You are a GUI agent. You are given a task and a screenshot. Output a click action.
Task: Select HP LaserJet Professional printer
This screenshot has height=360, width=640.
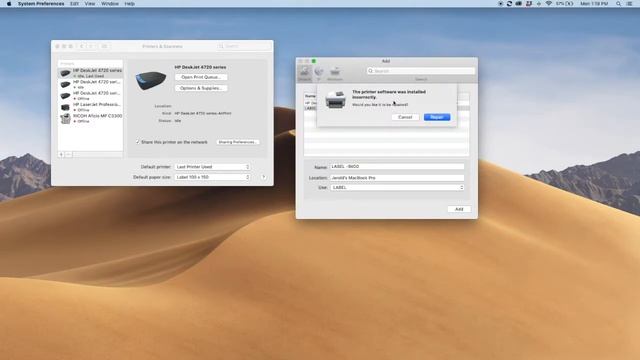pos(90,107)
